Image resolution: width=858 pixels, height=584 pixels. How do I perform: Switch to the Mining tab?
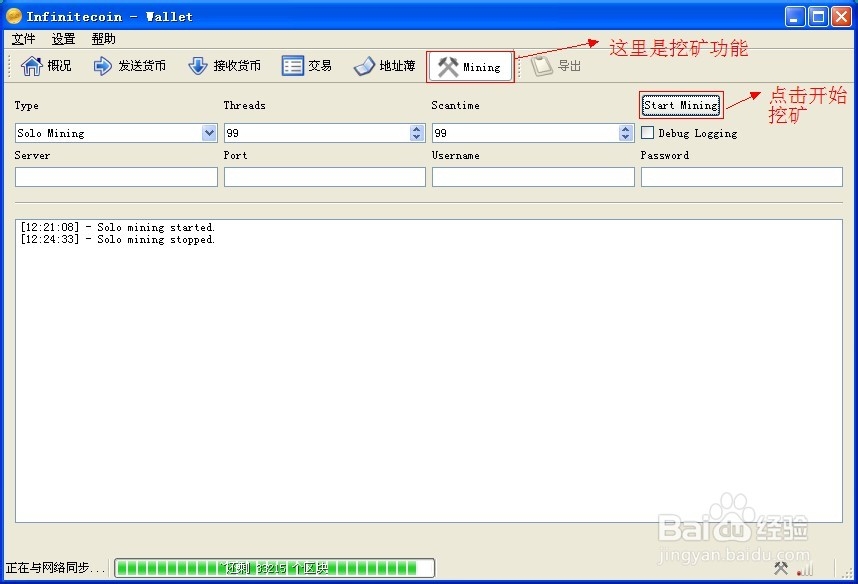coord(470,67)
